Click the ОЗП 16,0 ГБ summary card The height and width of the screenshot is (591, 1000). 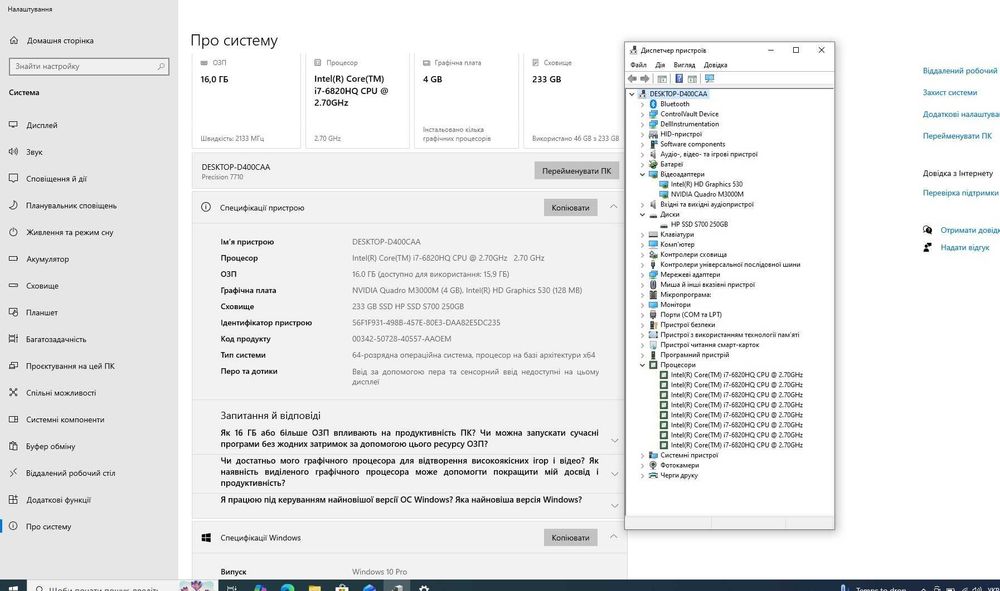[246, 101]
